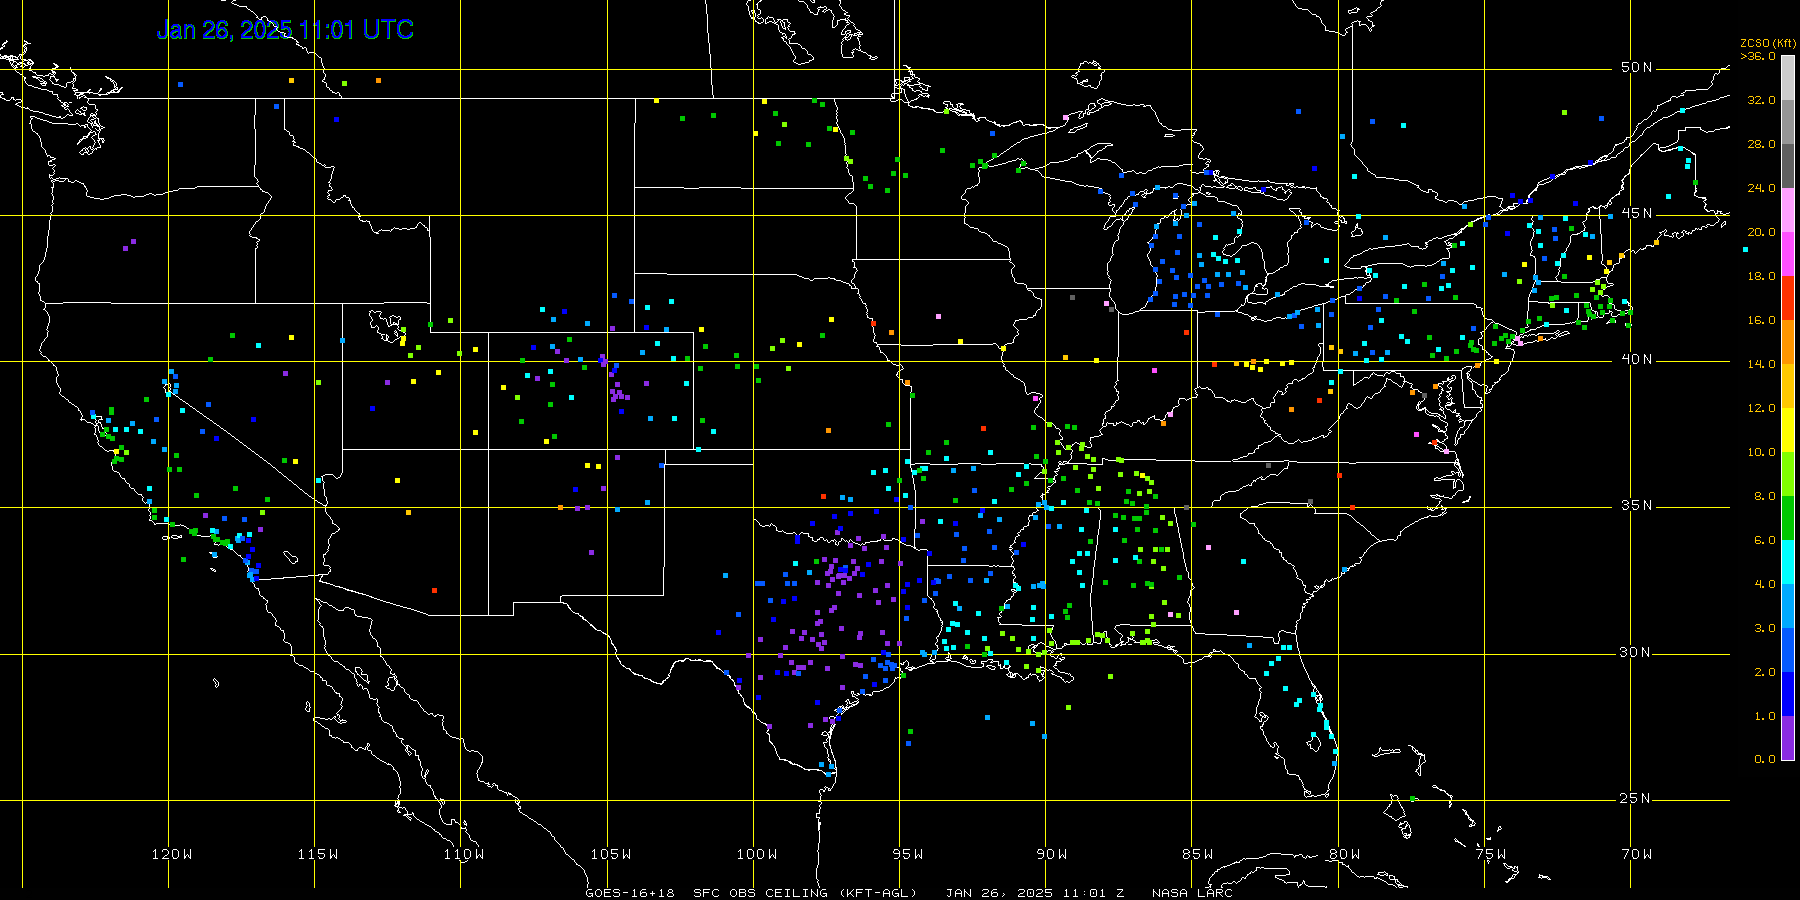The width and height of the screenshot is (1800, 900).
Task: Click the '105W' longitude label
Action: (x=611, y=854)
